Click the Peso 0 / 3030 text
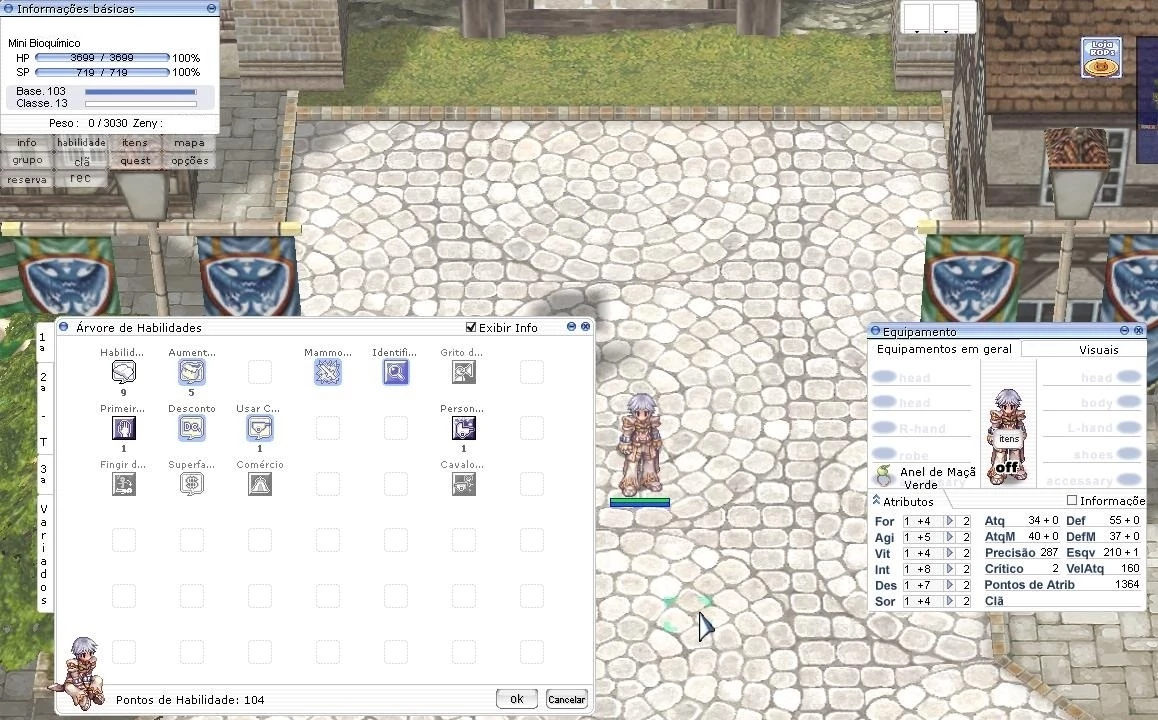This screenshot has width=1158, height=720. click(x=89, y=123)
